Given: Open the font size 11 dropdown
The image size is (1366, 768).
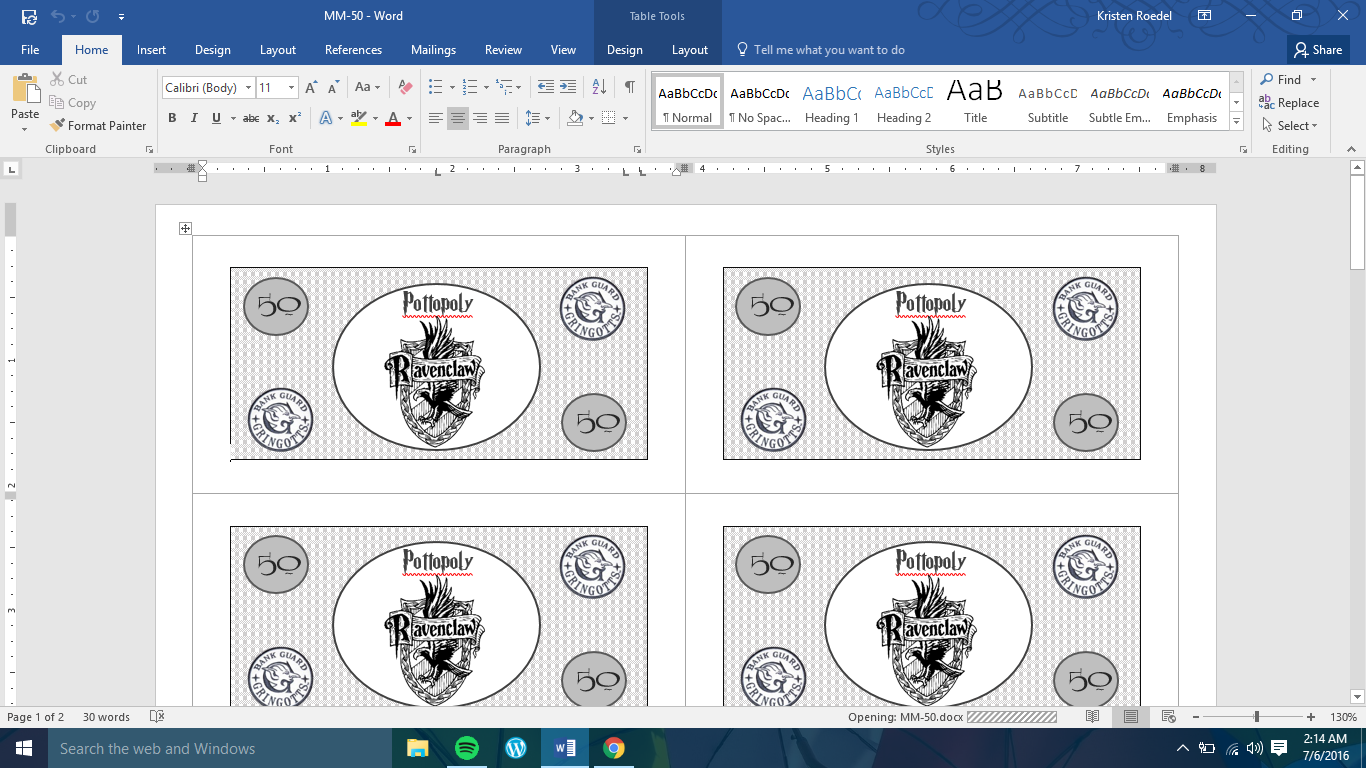Looking at the screenshot, I should [291, 88].
